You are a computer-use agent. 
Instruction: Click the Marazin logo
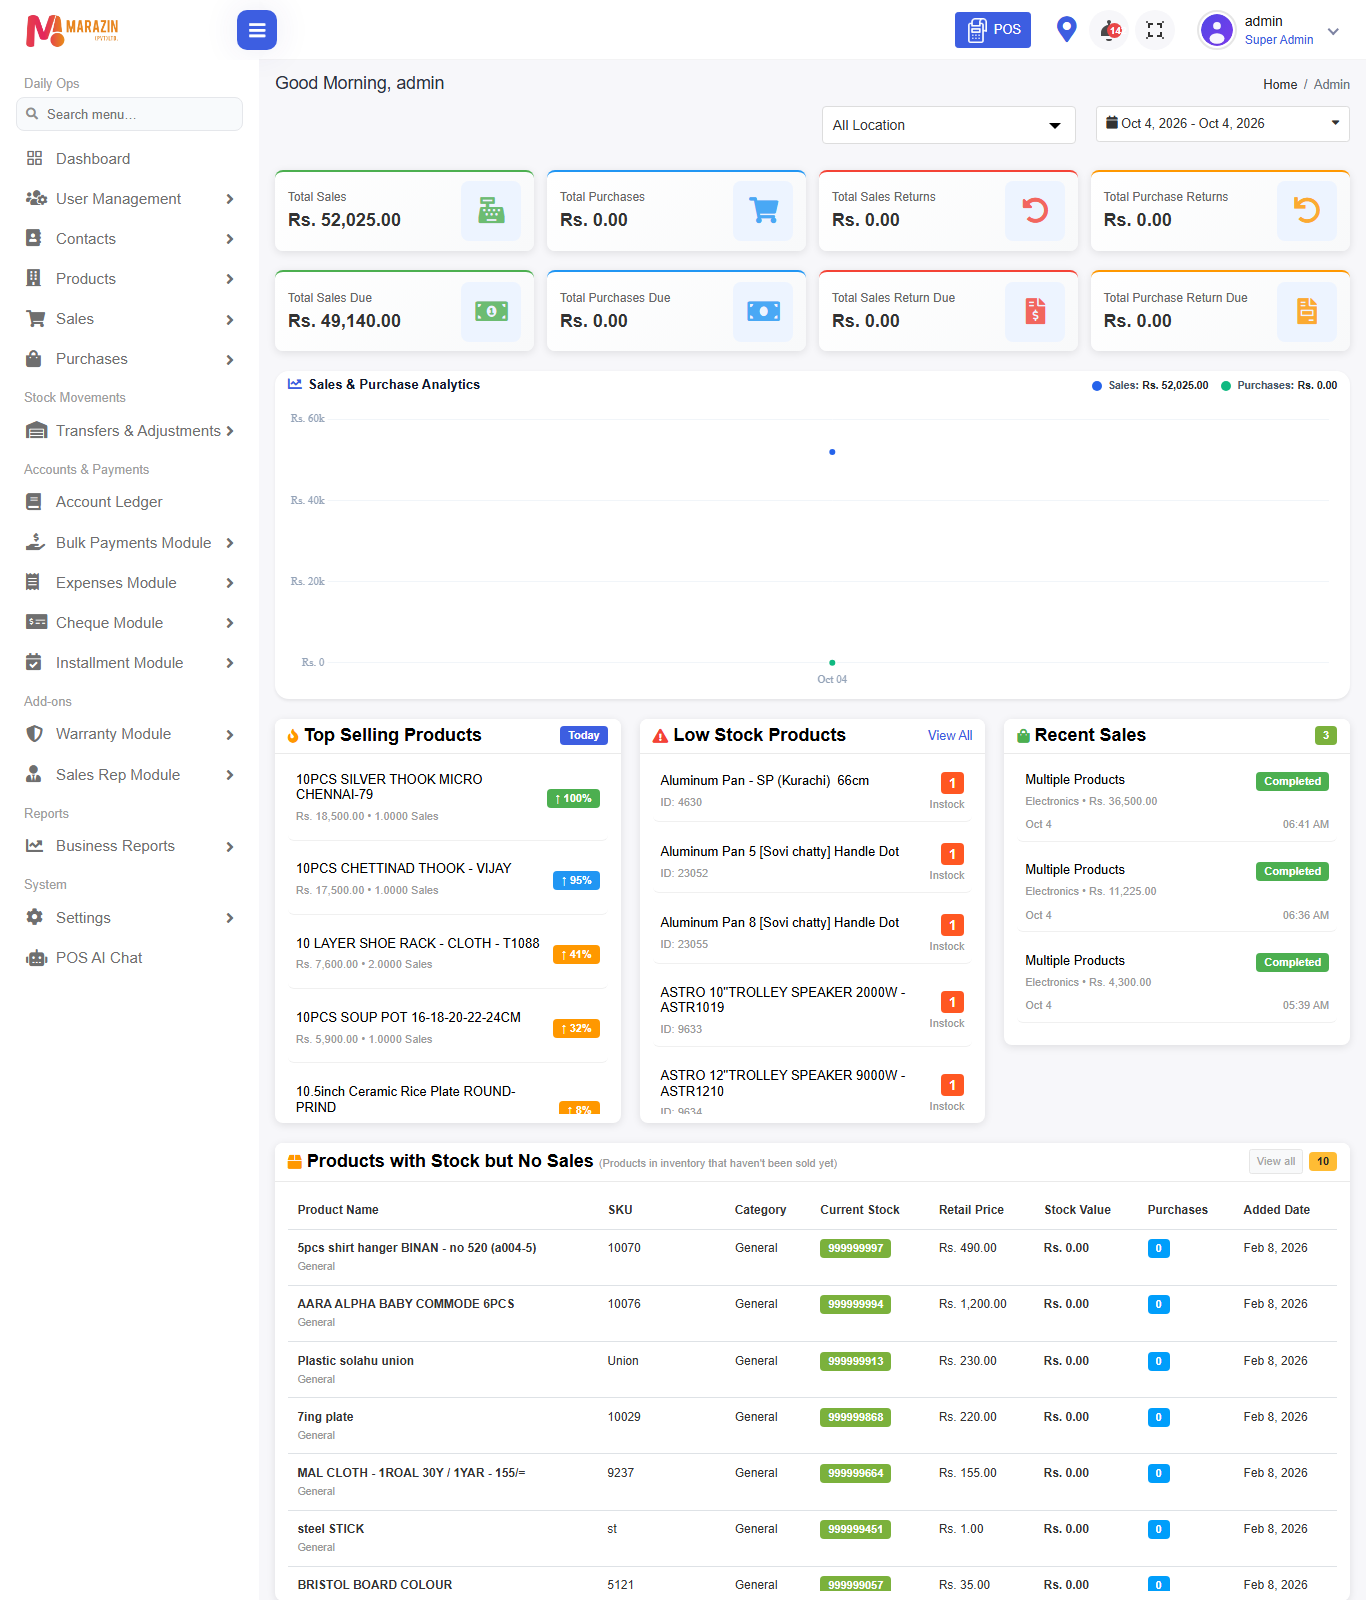coord(72,30)
